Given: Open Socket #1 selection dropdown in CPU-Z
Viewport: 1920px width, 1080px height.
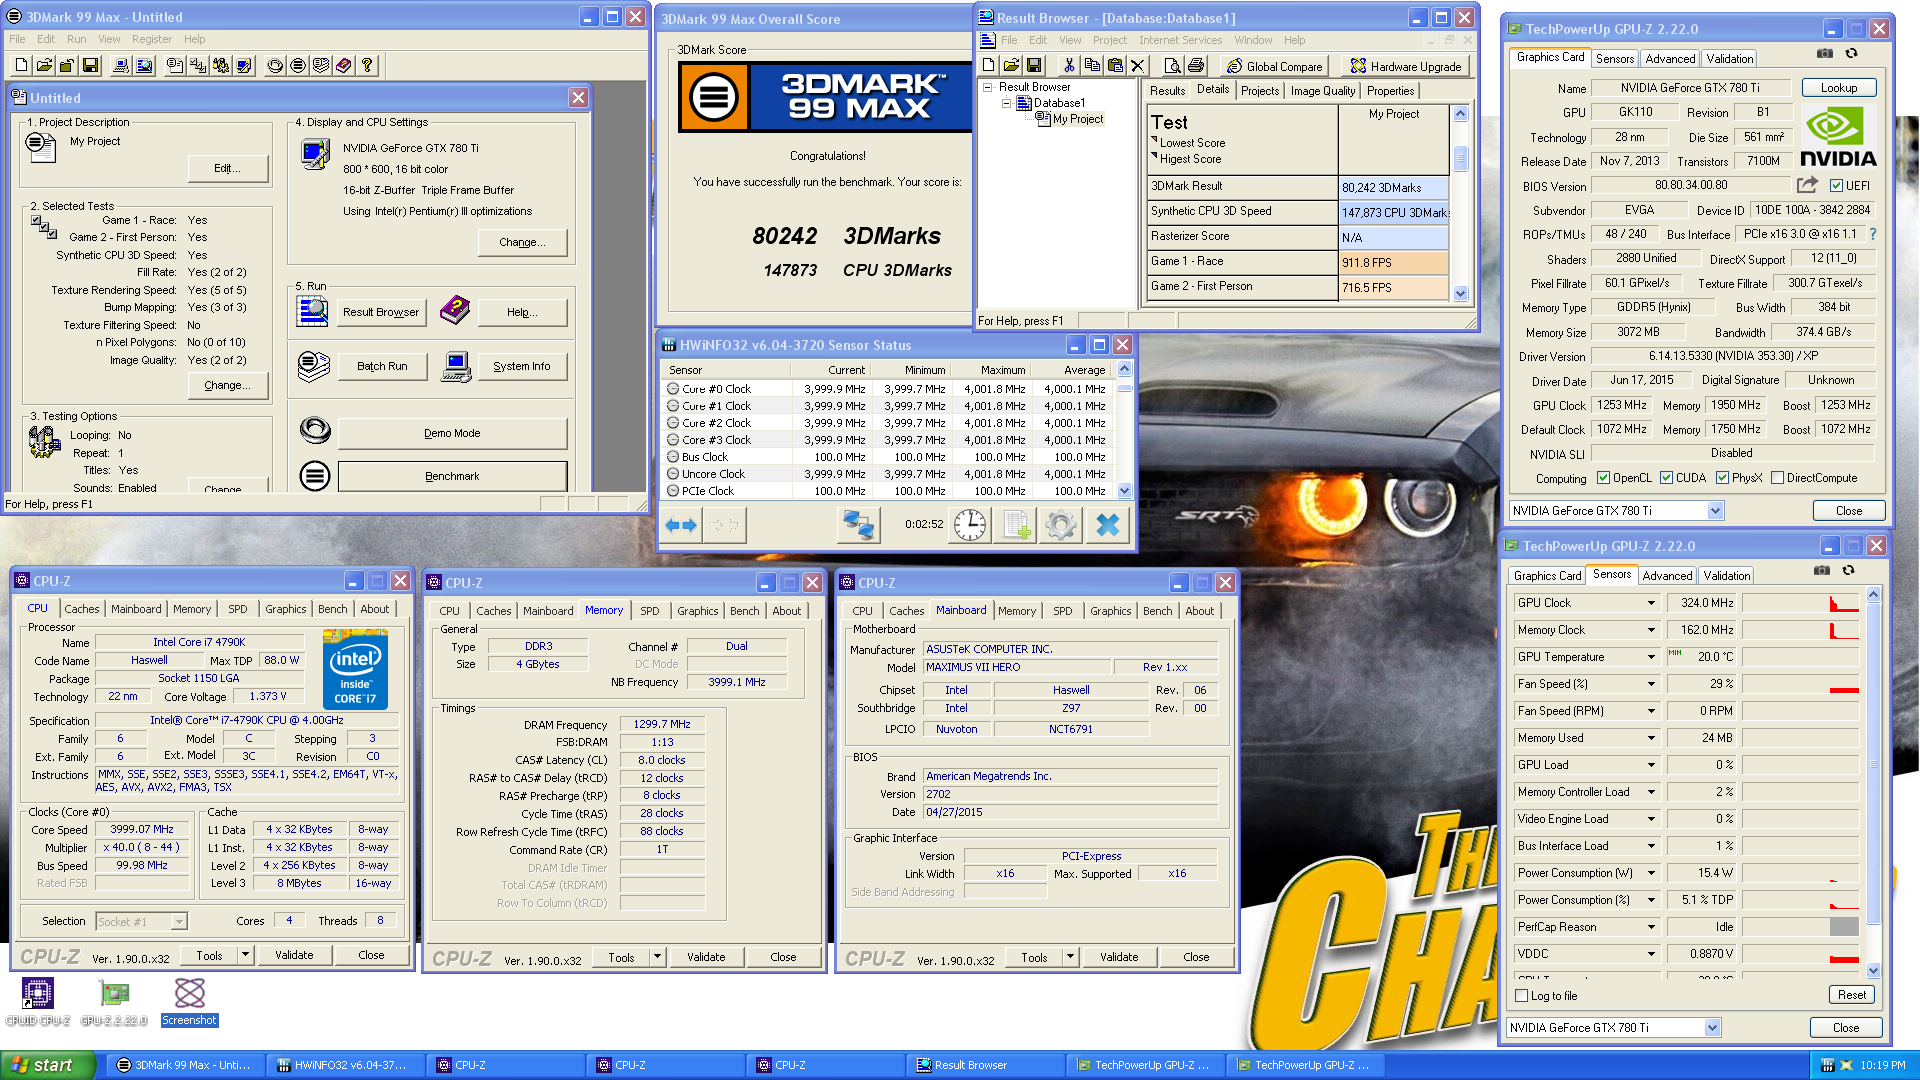Looking at the screenshot, I should point(179,922).
